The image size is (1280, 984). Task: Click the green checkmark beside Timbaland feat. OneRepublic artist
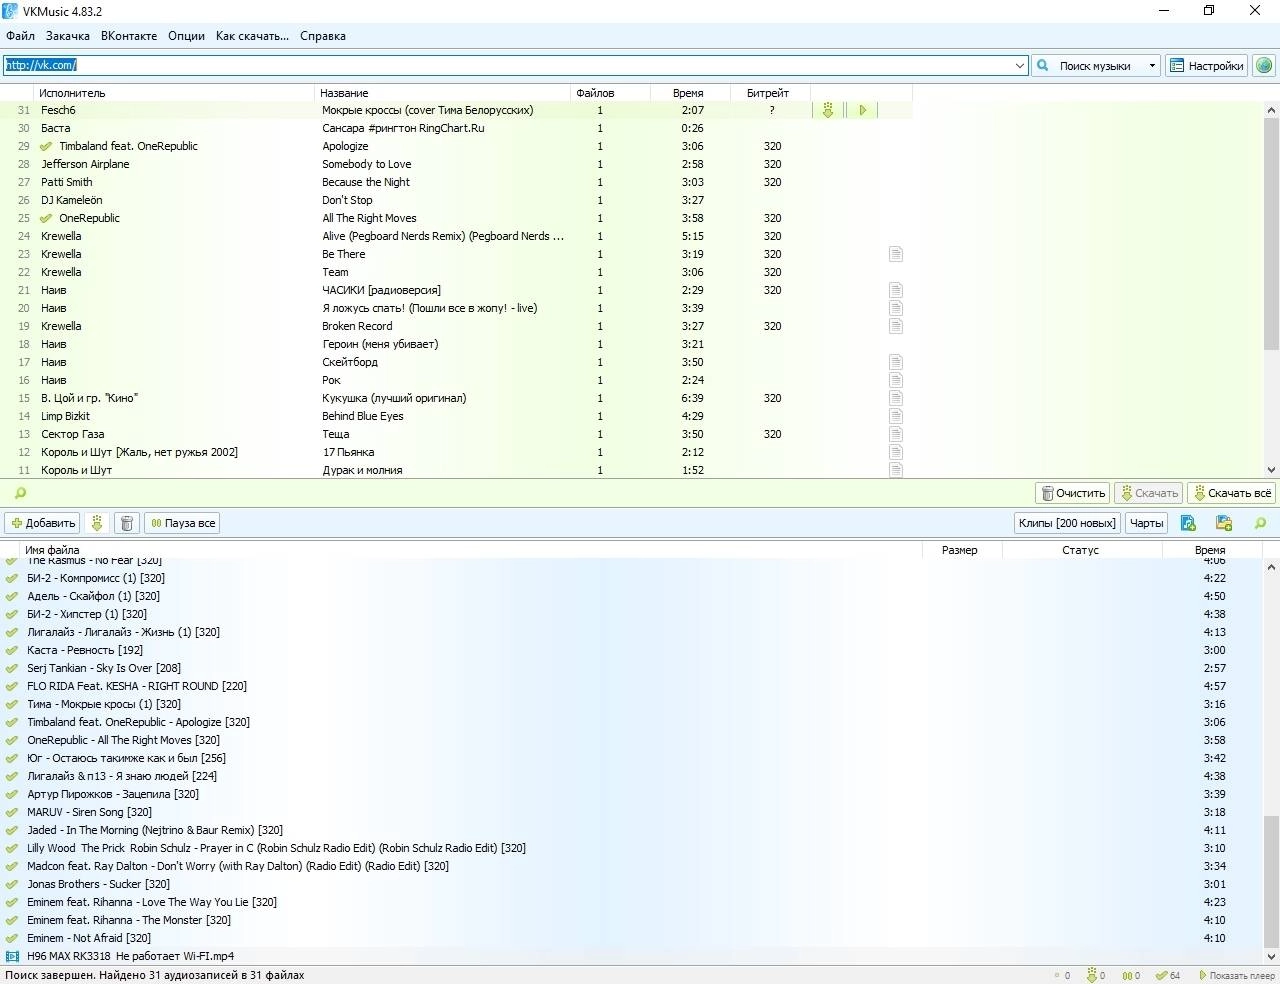(46, 146)
